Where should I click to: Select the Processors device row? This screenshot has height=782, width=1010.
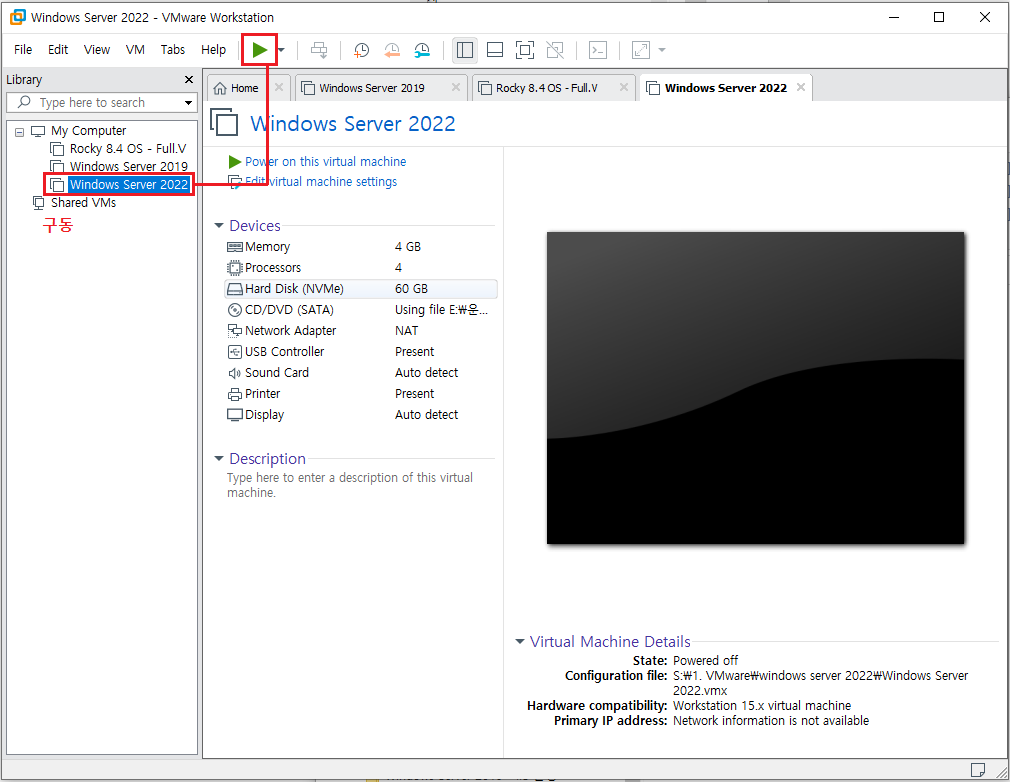pyautogui.click(x=361, y=267)
